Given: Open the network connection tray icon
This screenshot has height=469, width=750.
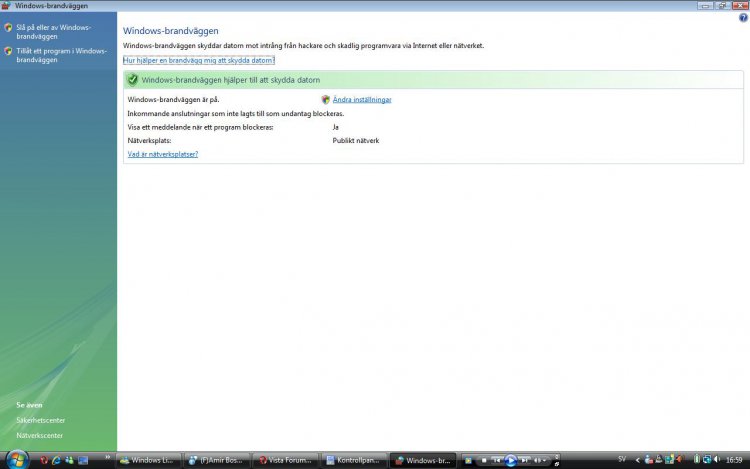Looking at the screenshot, I should pyautogui.click(x=707, y=460).
